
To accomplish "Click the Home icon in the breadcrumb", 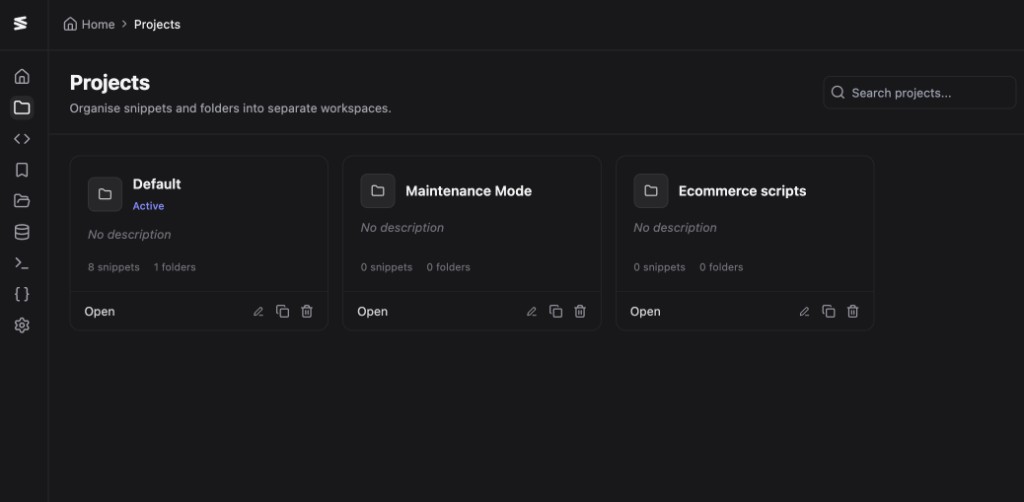I will click(70, 24).
